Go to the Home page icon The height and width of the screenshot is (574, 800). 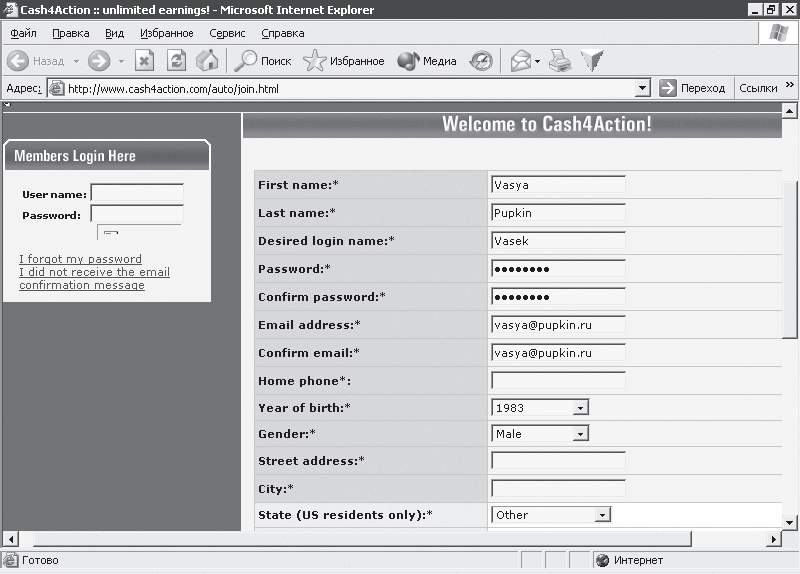click(x=207, y=61)
